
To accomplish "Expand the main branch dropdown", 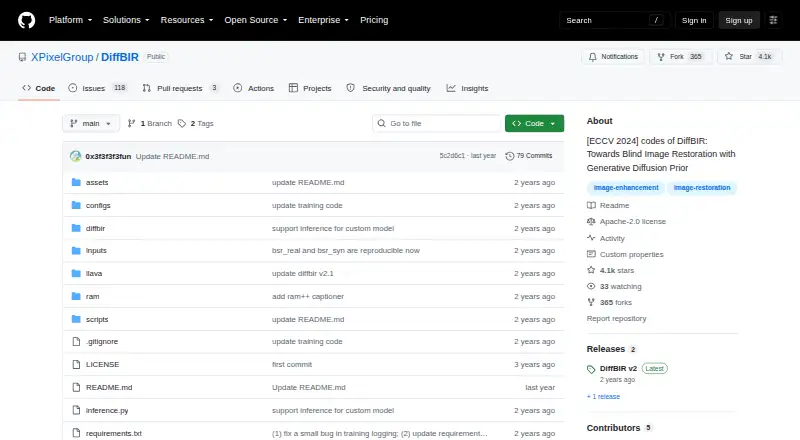I will [91, 124].
